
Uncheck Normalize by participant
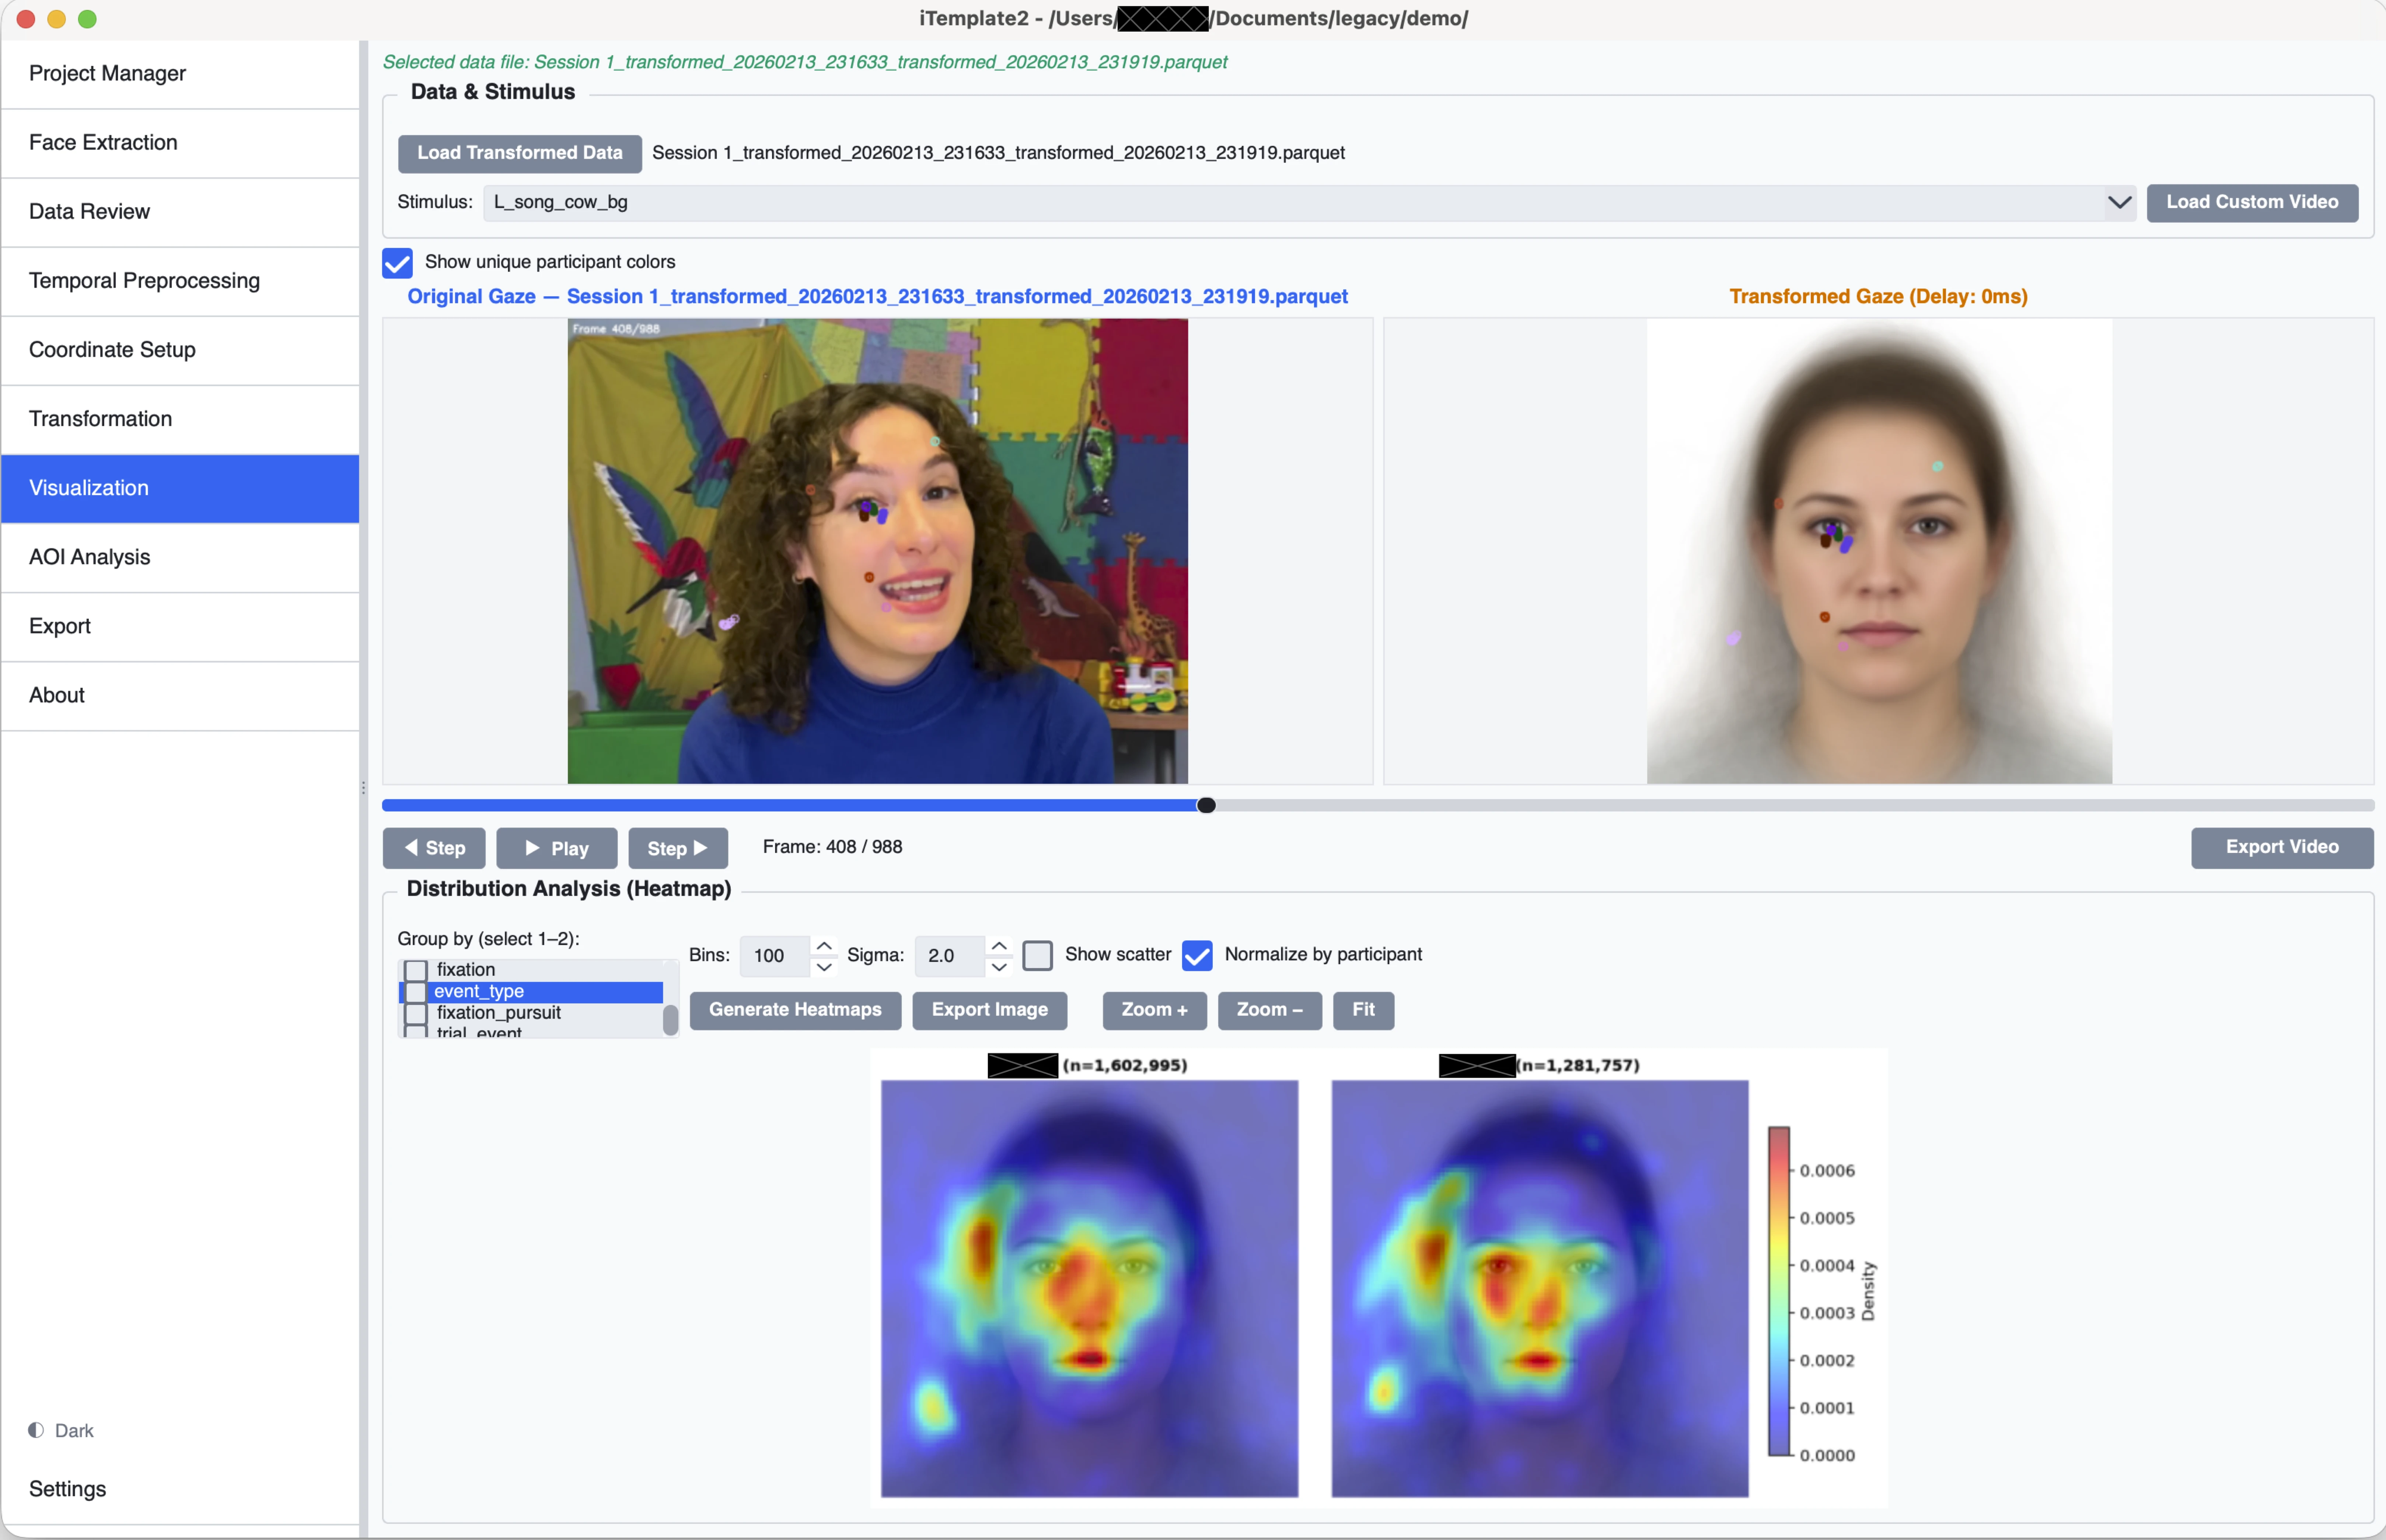pos(1197,955)
